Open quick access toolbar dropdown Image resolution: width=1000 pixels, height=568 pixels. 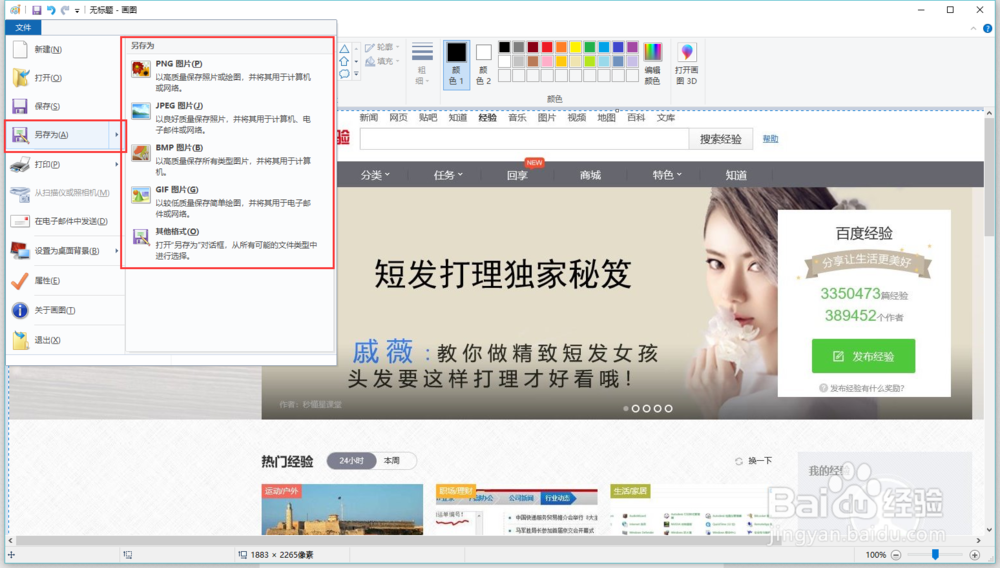pos(77,11)
